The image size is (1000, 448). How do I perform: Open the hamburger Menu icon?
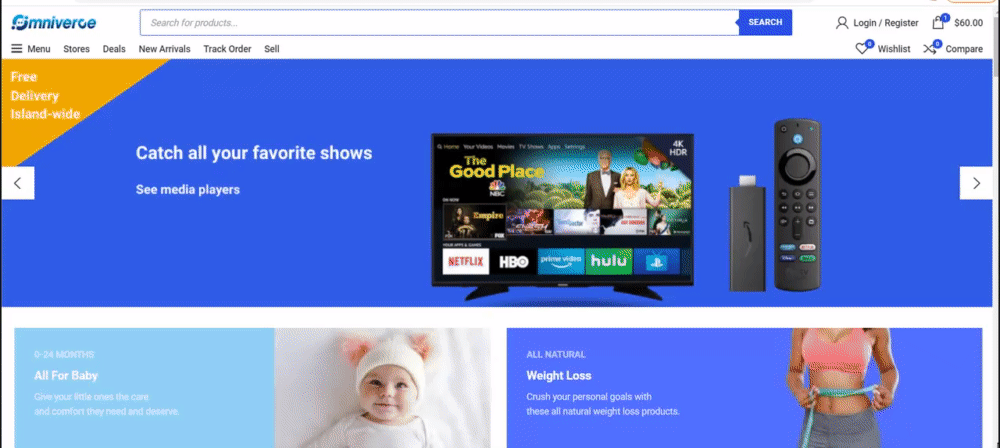tap(17, 49)
